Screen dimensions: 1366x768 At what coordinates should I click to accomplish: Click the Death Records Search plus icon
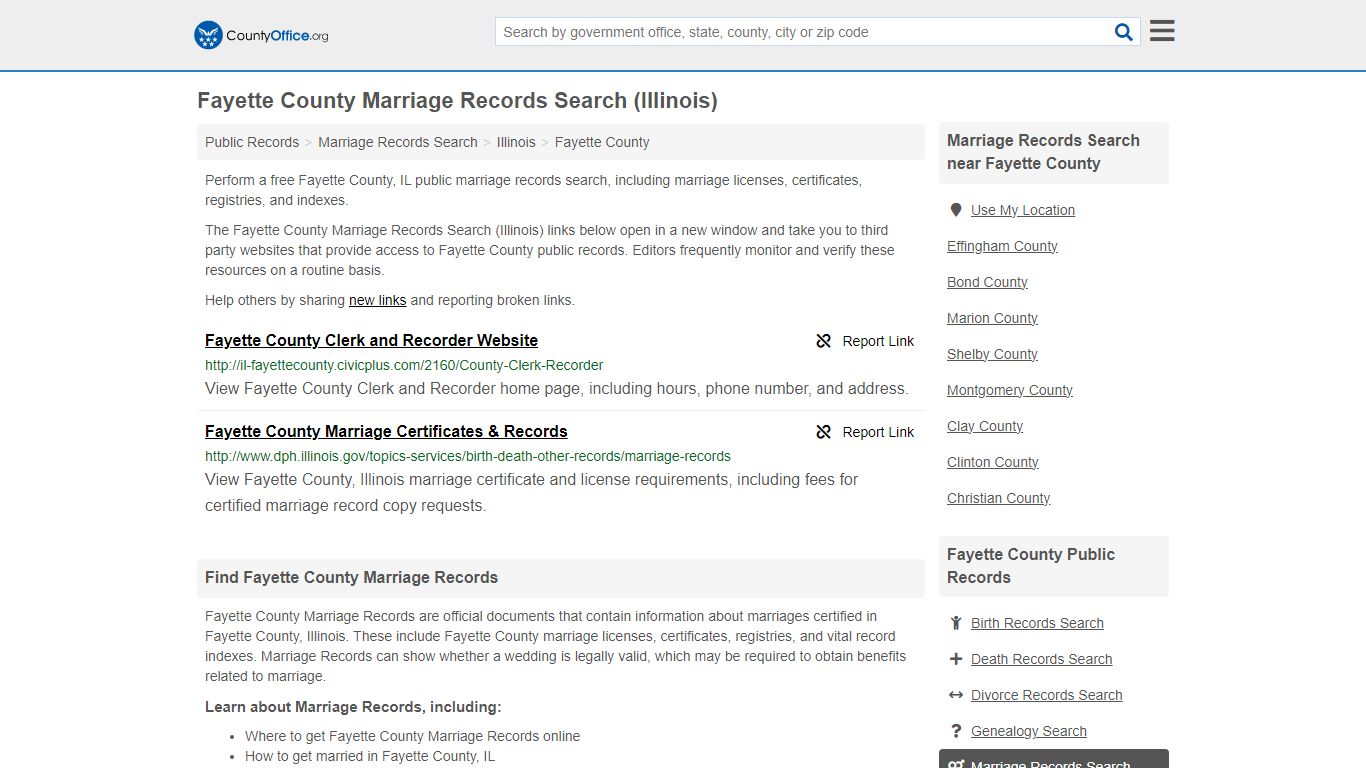pos(956,659)
